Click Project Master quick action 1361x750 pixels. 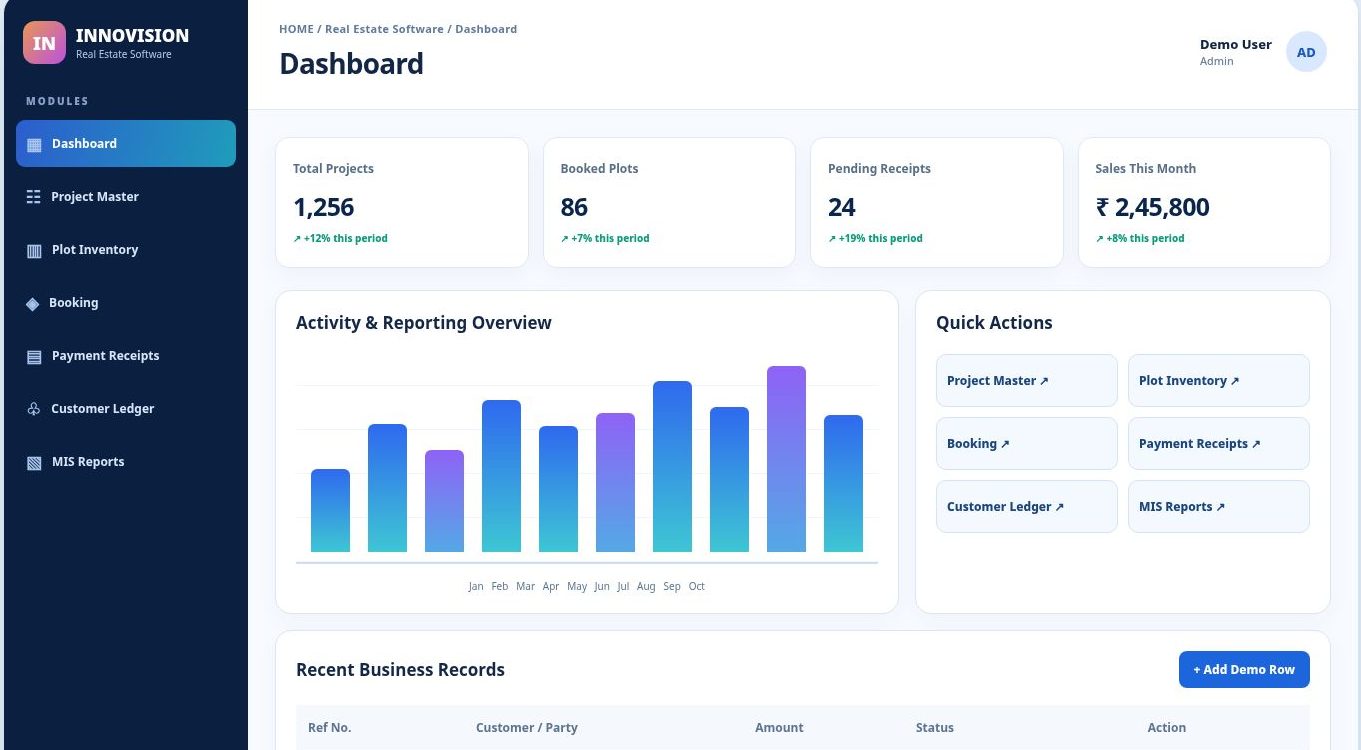point(1027,381)
